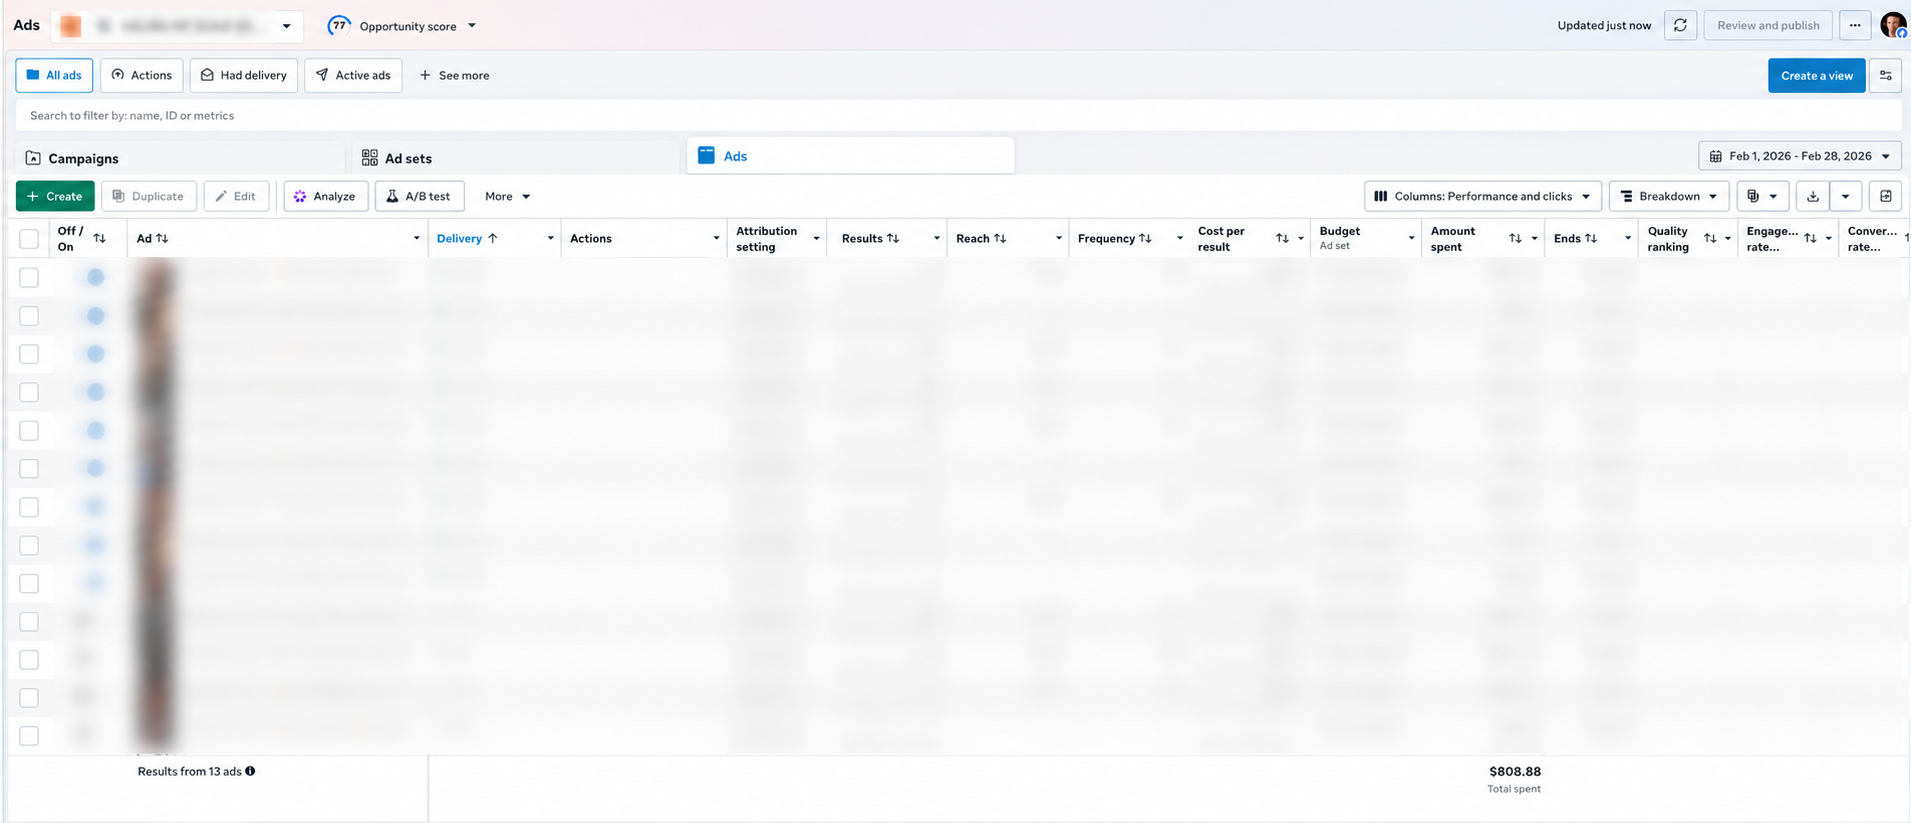Click Review and publish button
The image size is (1911, 823).
coord(1768,26)
